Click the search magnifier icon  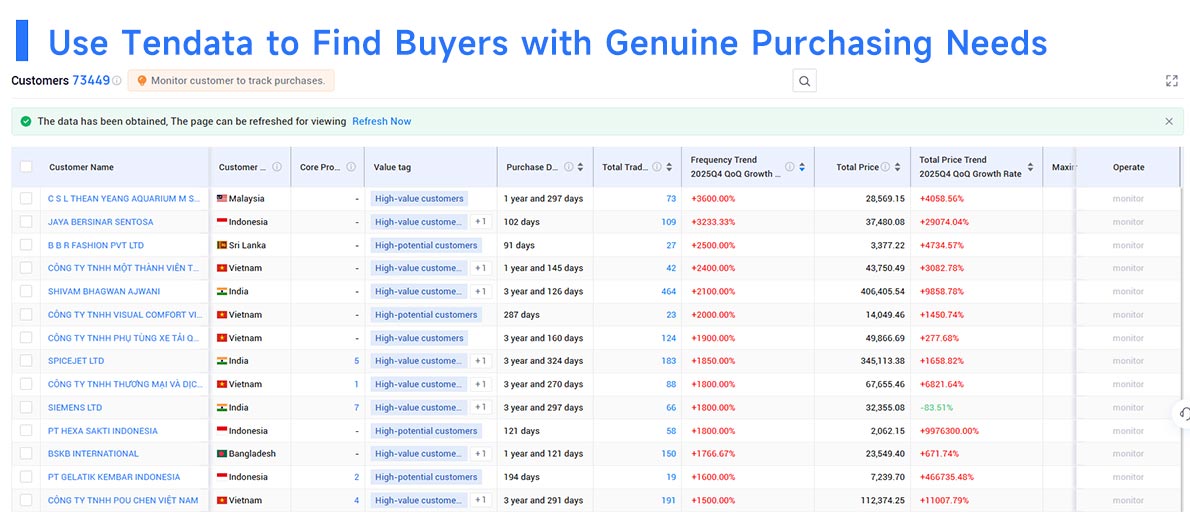click(x=804, y=80)
